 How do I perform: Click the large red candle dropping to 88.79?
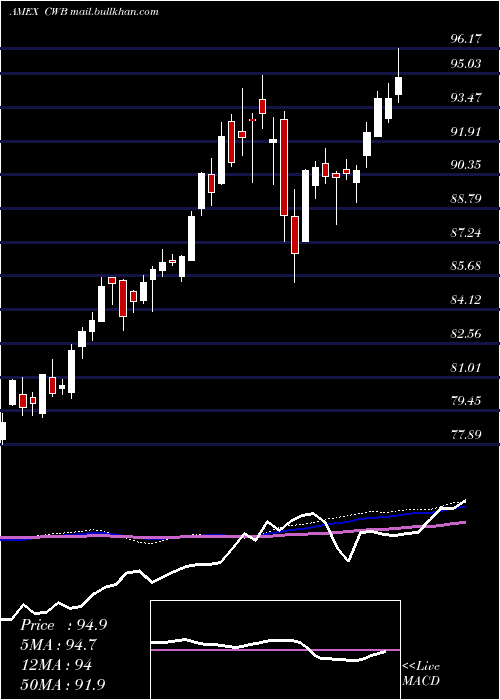(x=284, y=167)
